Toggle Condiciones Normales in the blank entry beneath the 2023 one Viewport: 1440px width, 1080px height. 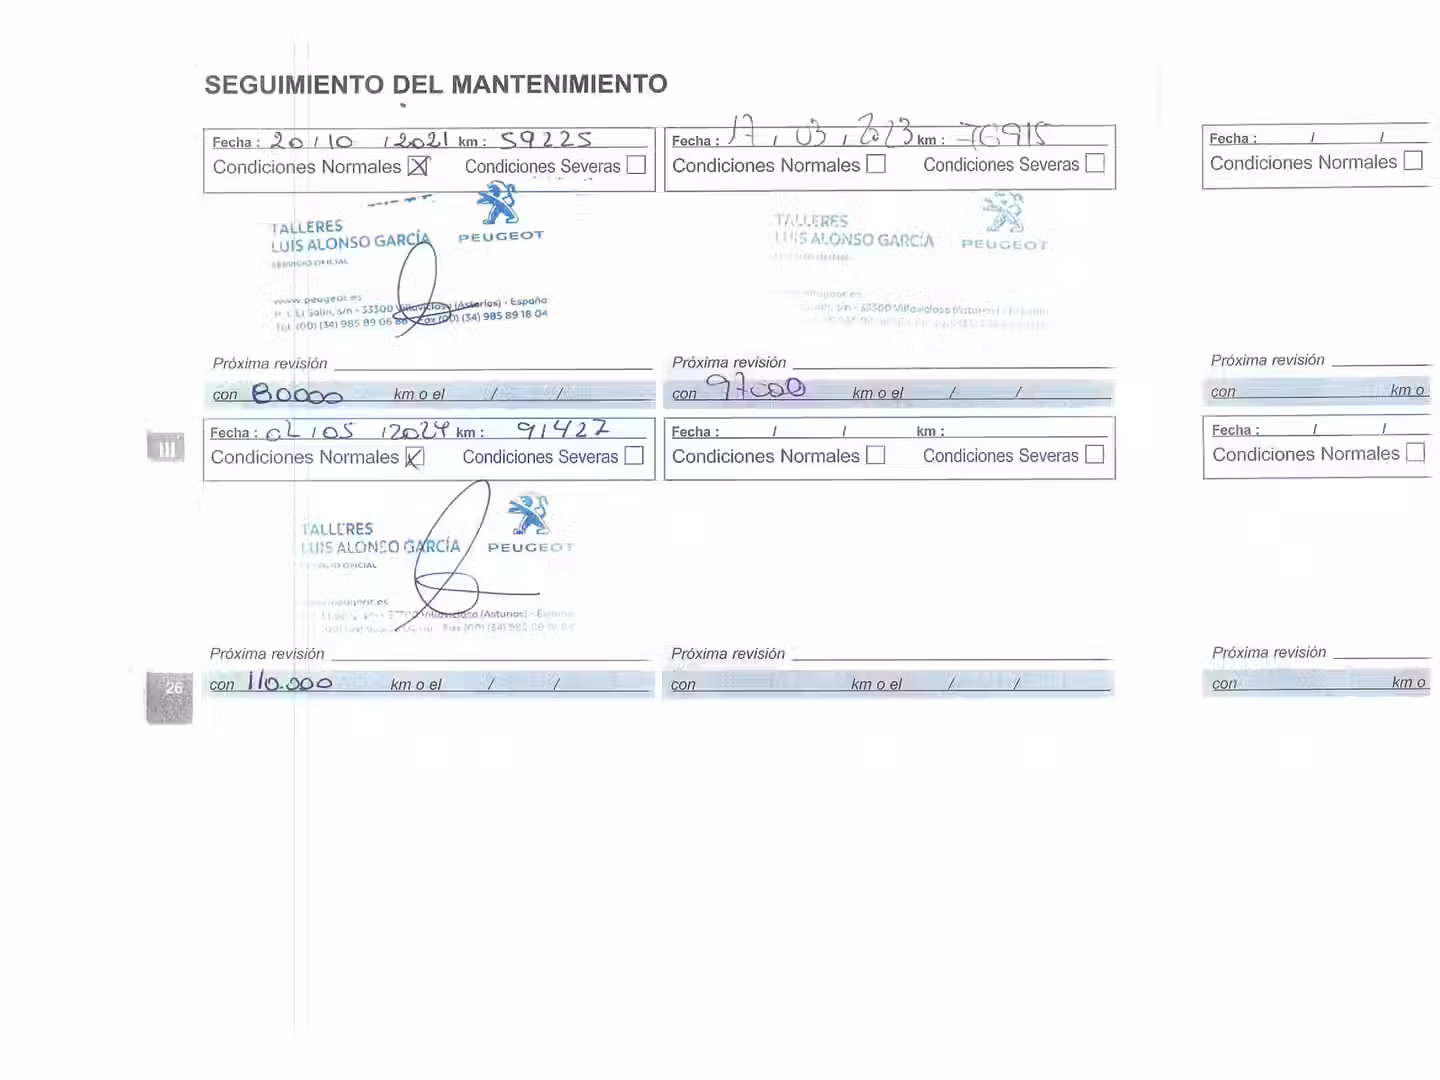point(876,455)
